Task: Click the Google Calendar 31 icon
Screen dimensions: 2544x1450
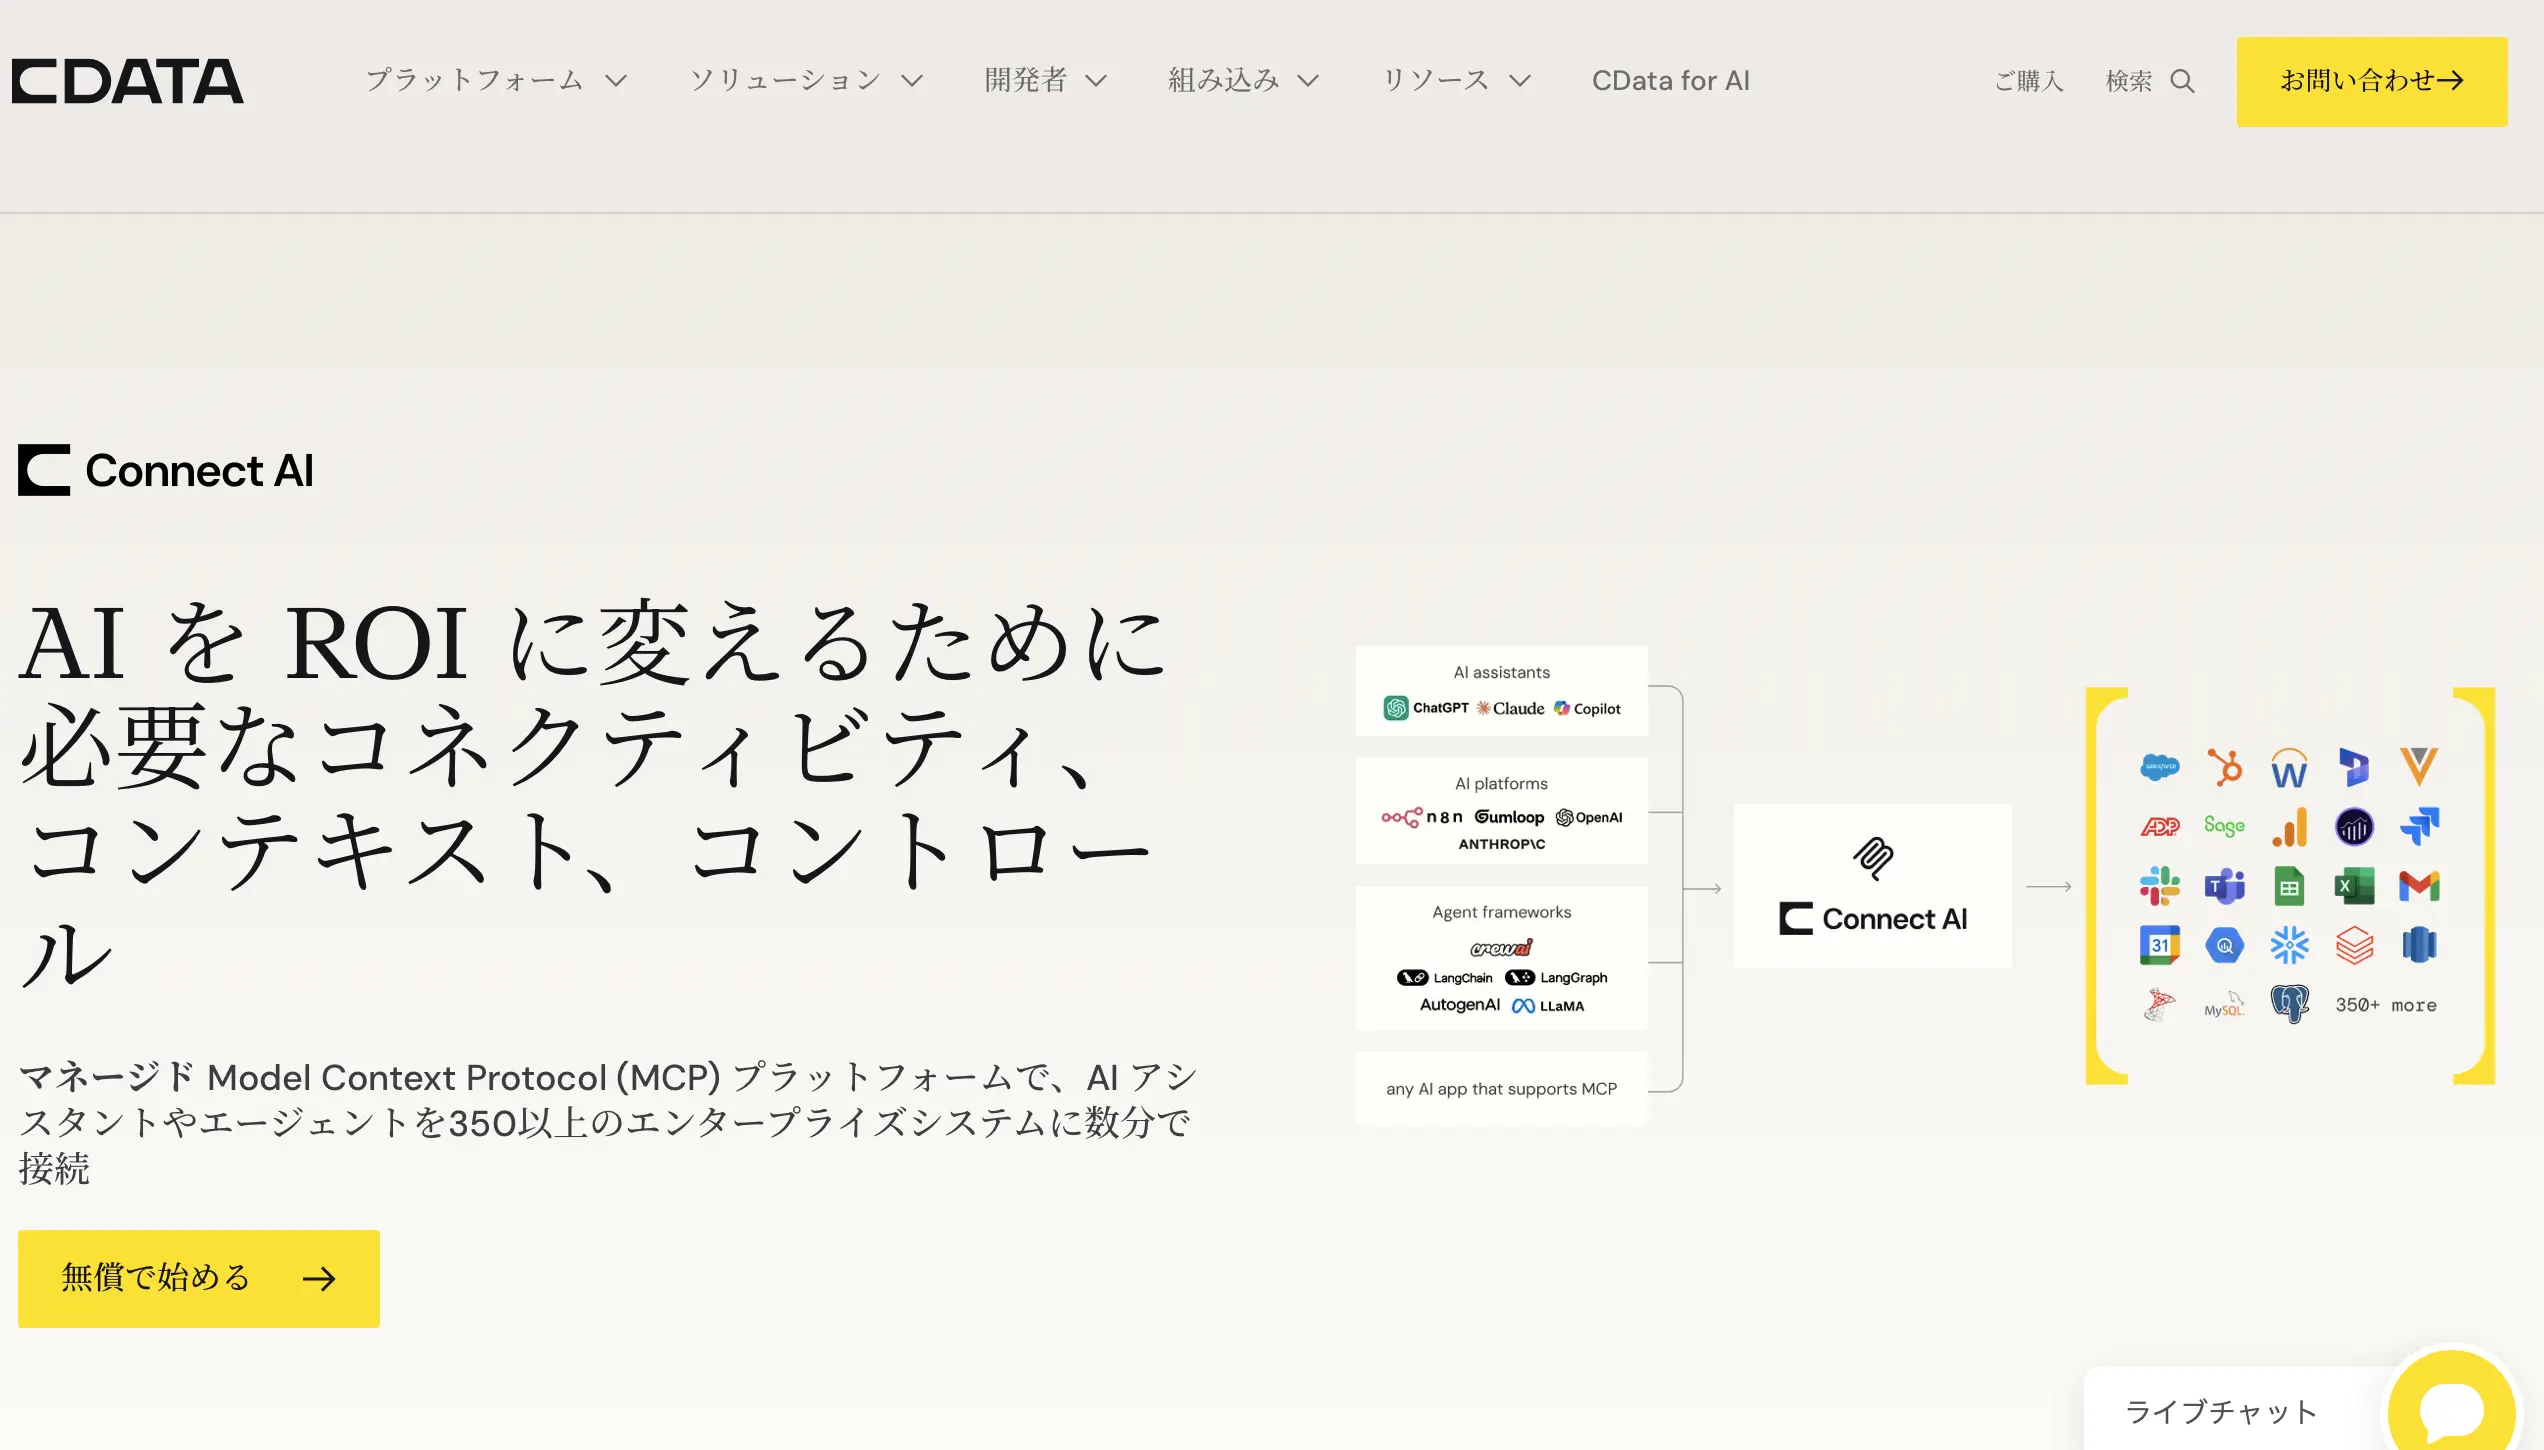Action: tap(2159, 945)
